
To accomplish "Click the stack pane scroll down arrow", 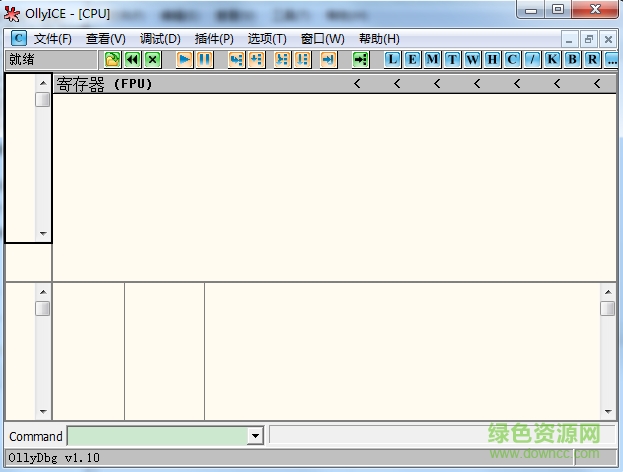I will [x=608, y=412].
